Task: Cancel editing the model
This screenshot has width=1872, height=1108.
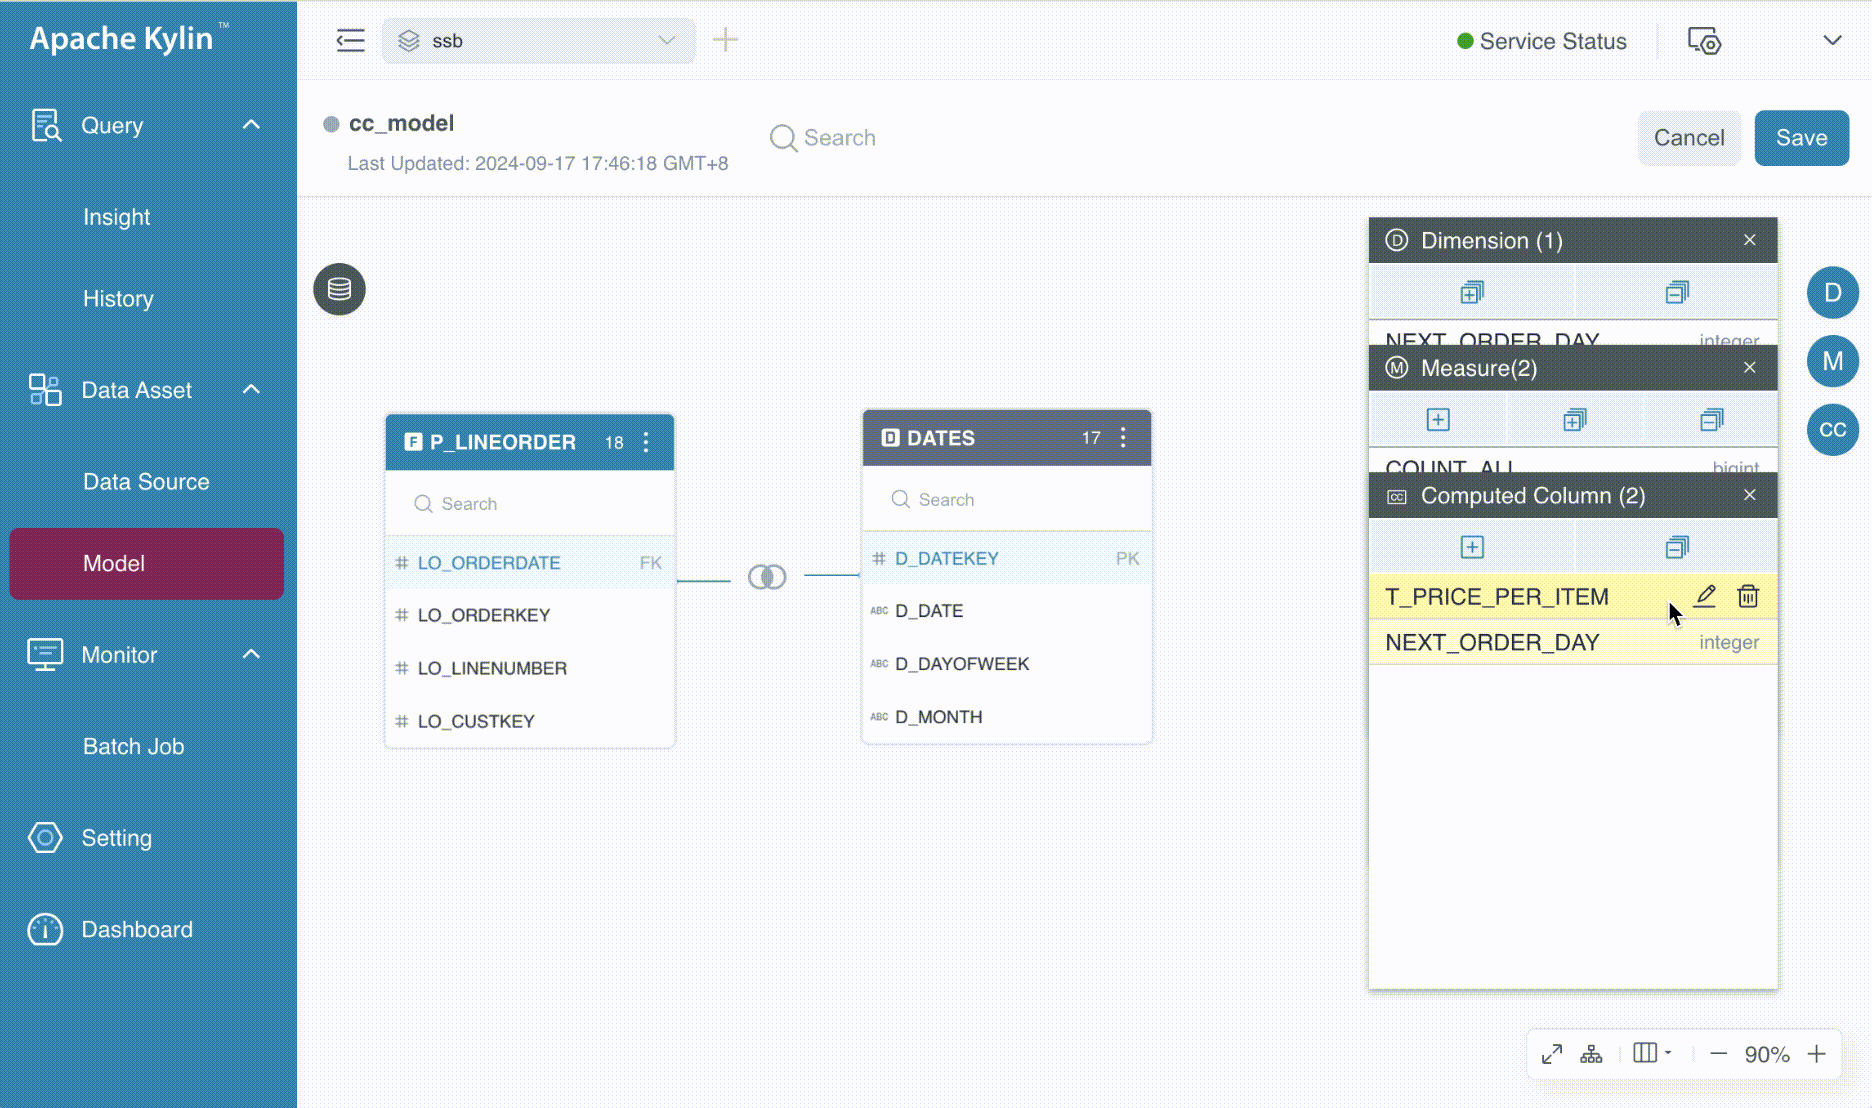Action: pyautogui.click(x=1688, y=138)
